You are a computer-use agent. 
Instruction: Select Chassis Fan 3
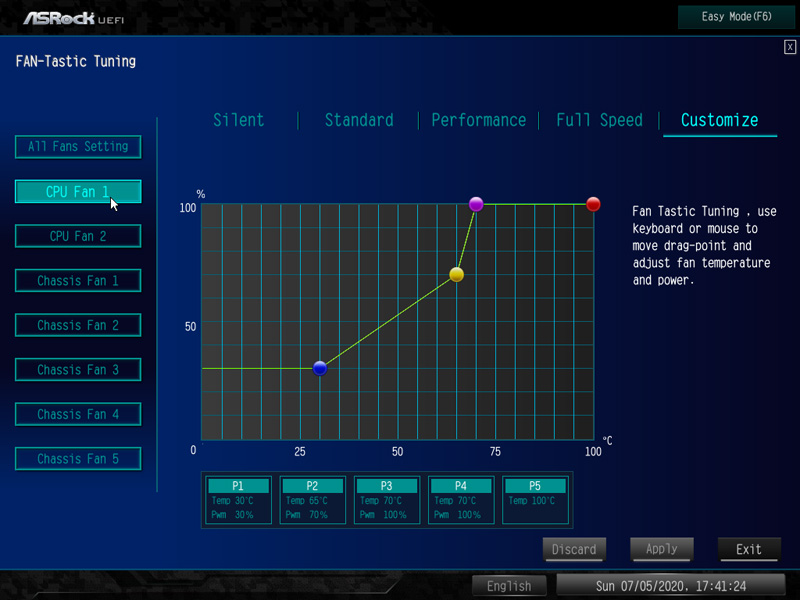point(78,370)
